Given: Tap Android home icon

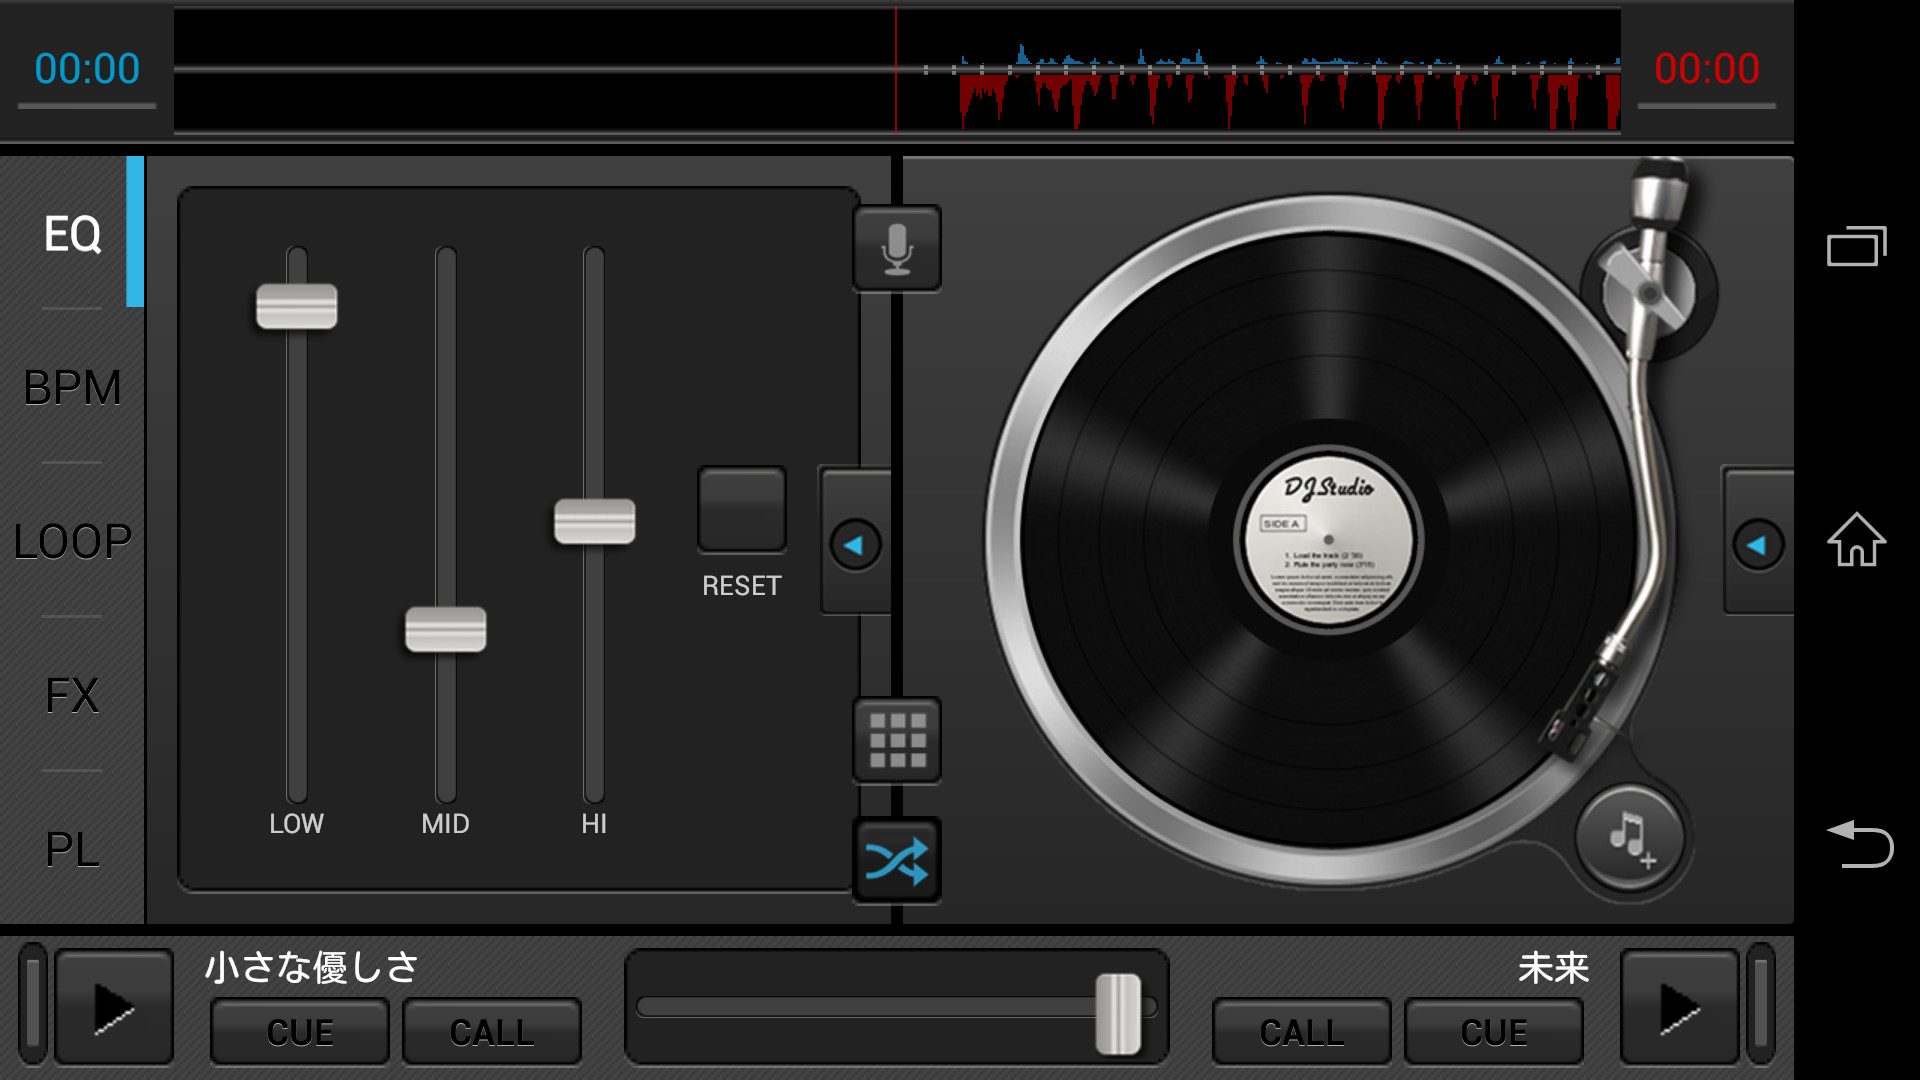Looking at the screenshot, I should tap(1856, 540).
